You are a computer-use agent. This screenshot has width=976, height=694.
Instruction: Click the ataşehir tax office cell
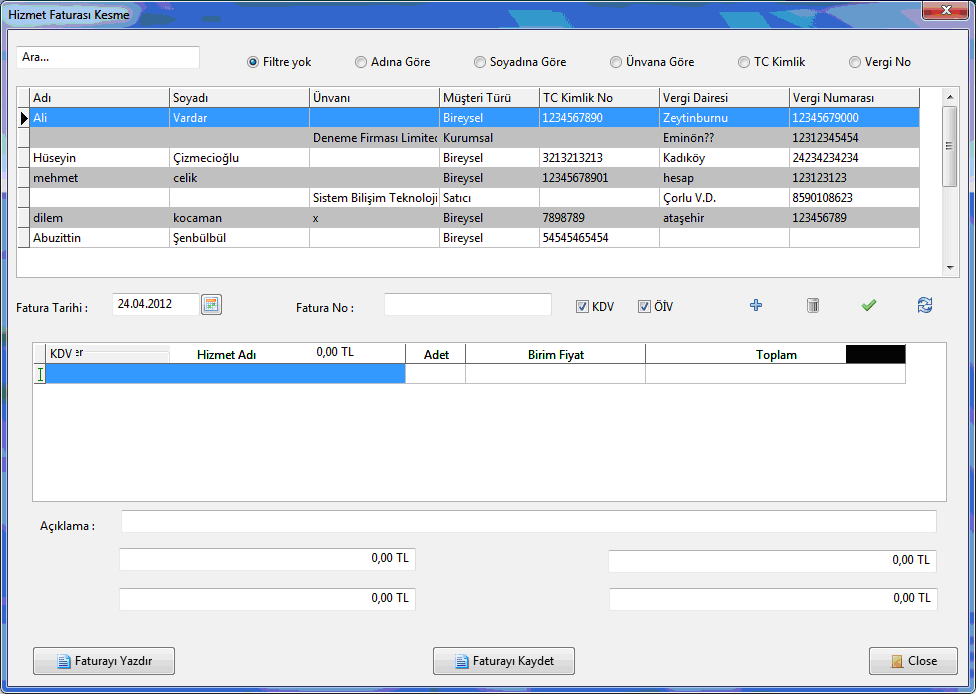725,217
